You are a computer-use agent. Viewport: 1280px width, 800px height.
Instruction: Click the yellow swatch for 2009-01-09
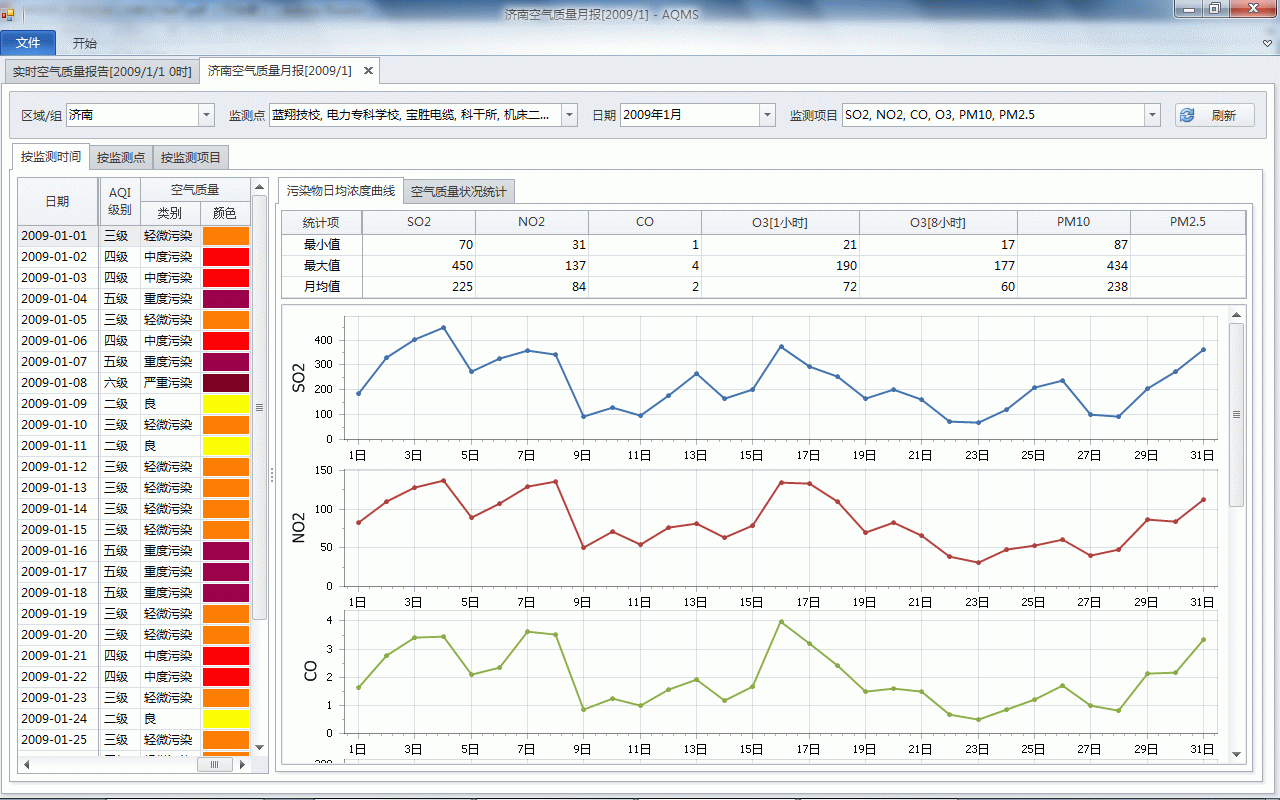tap(225, 404)
